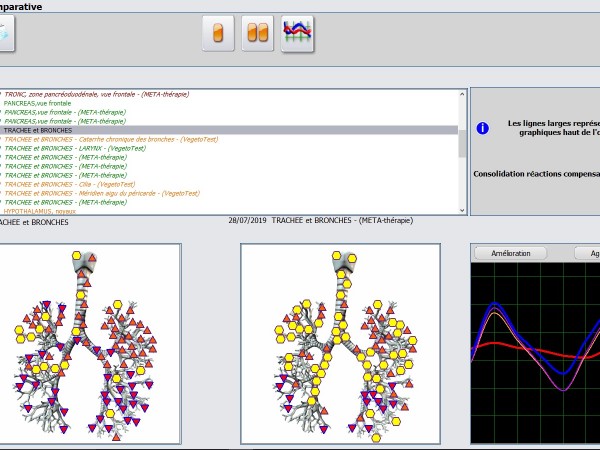Click the double orange panel view icon

click(x=258, y=33)
